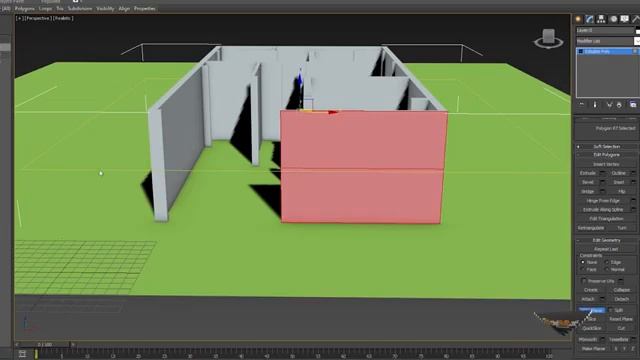The height and width of the screenshot is (360, 640).
Task: Open the Properties ribbon menu
Action: 144,9
